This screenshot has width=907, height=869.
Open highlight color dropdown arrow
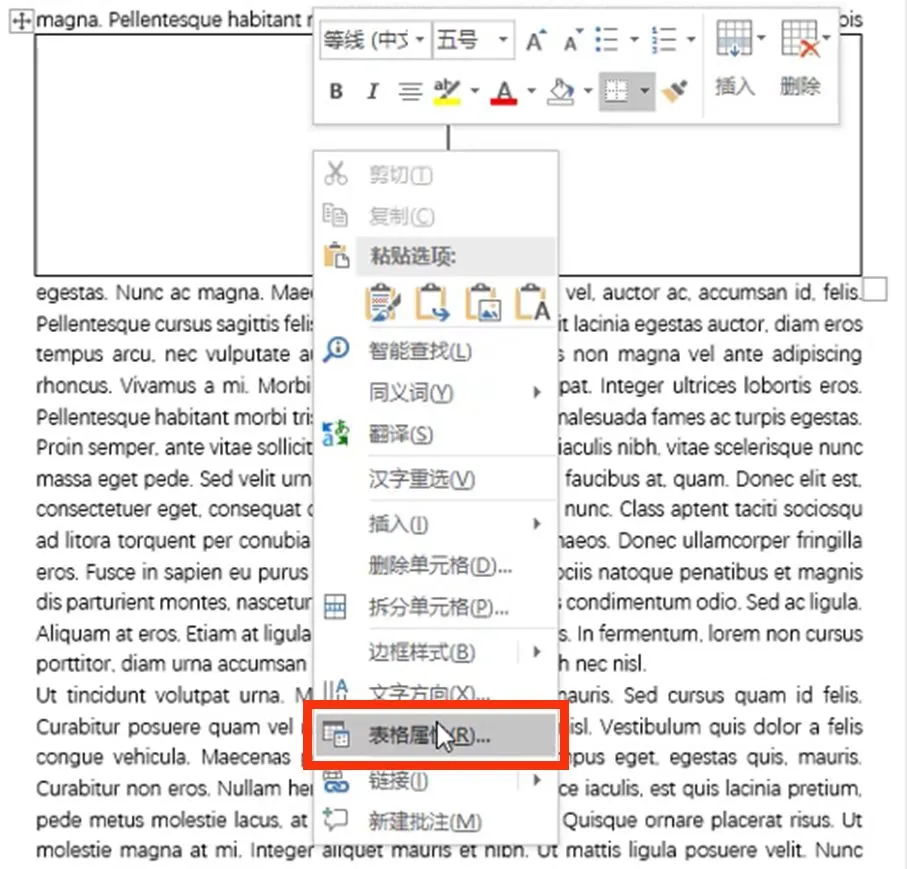pos(475,91)
